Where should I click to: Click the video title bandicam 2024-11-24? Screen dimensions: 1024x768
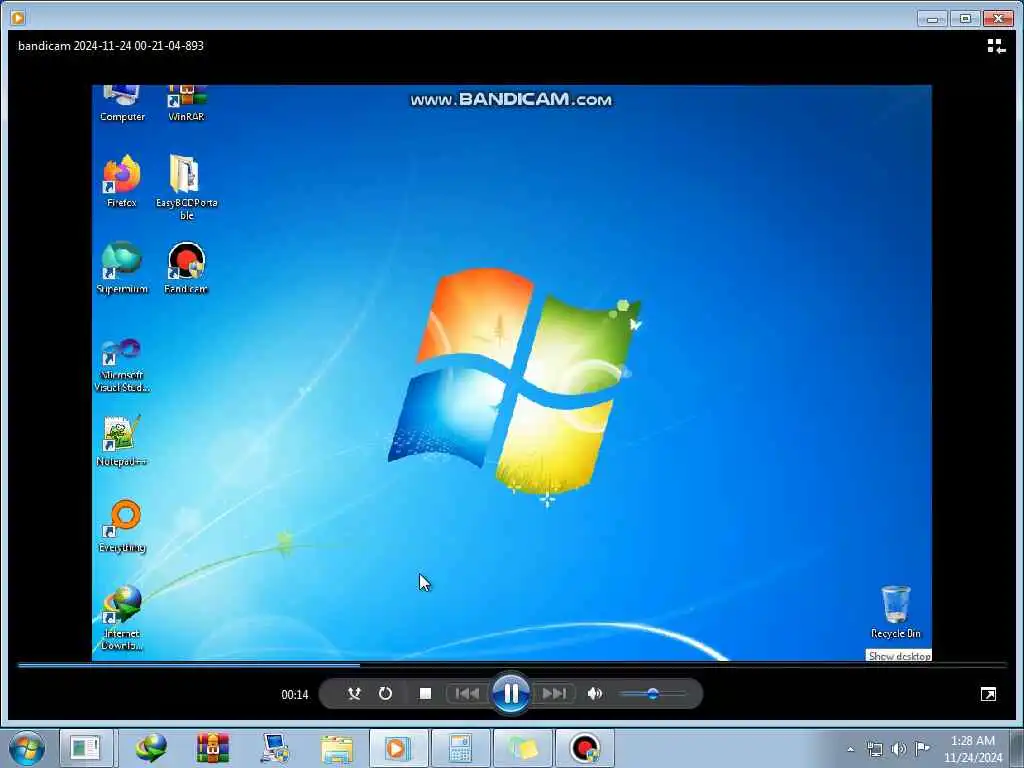tap(111, 46)
